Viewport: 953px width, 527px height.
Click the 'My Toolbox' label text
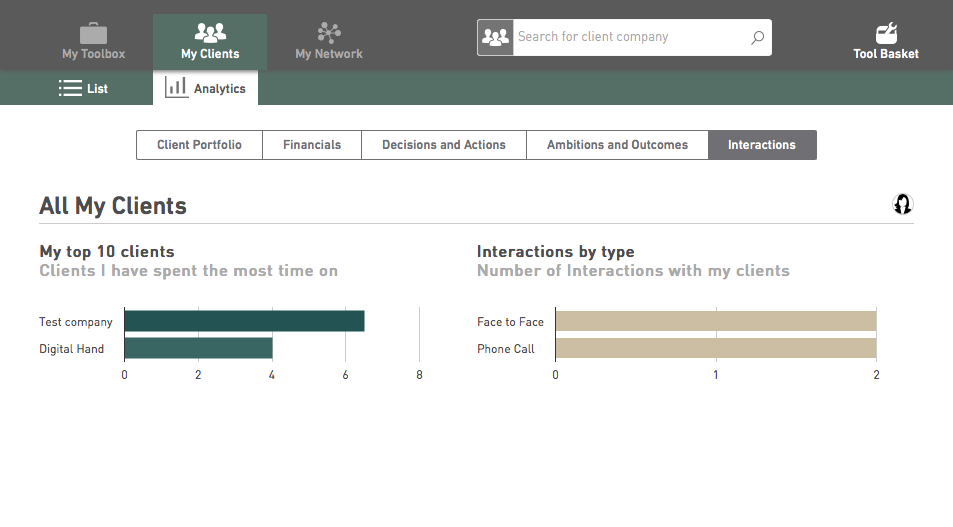click(x=94, y=53)
